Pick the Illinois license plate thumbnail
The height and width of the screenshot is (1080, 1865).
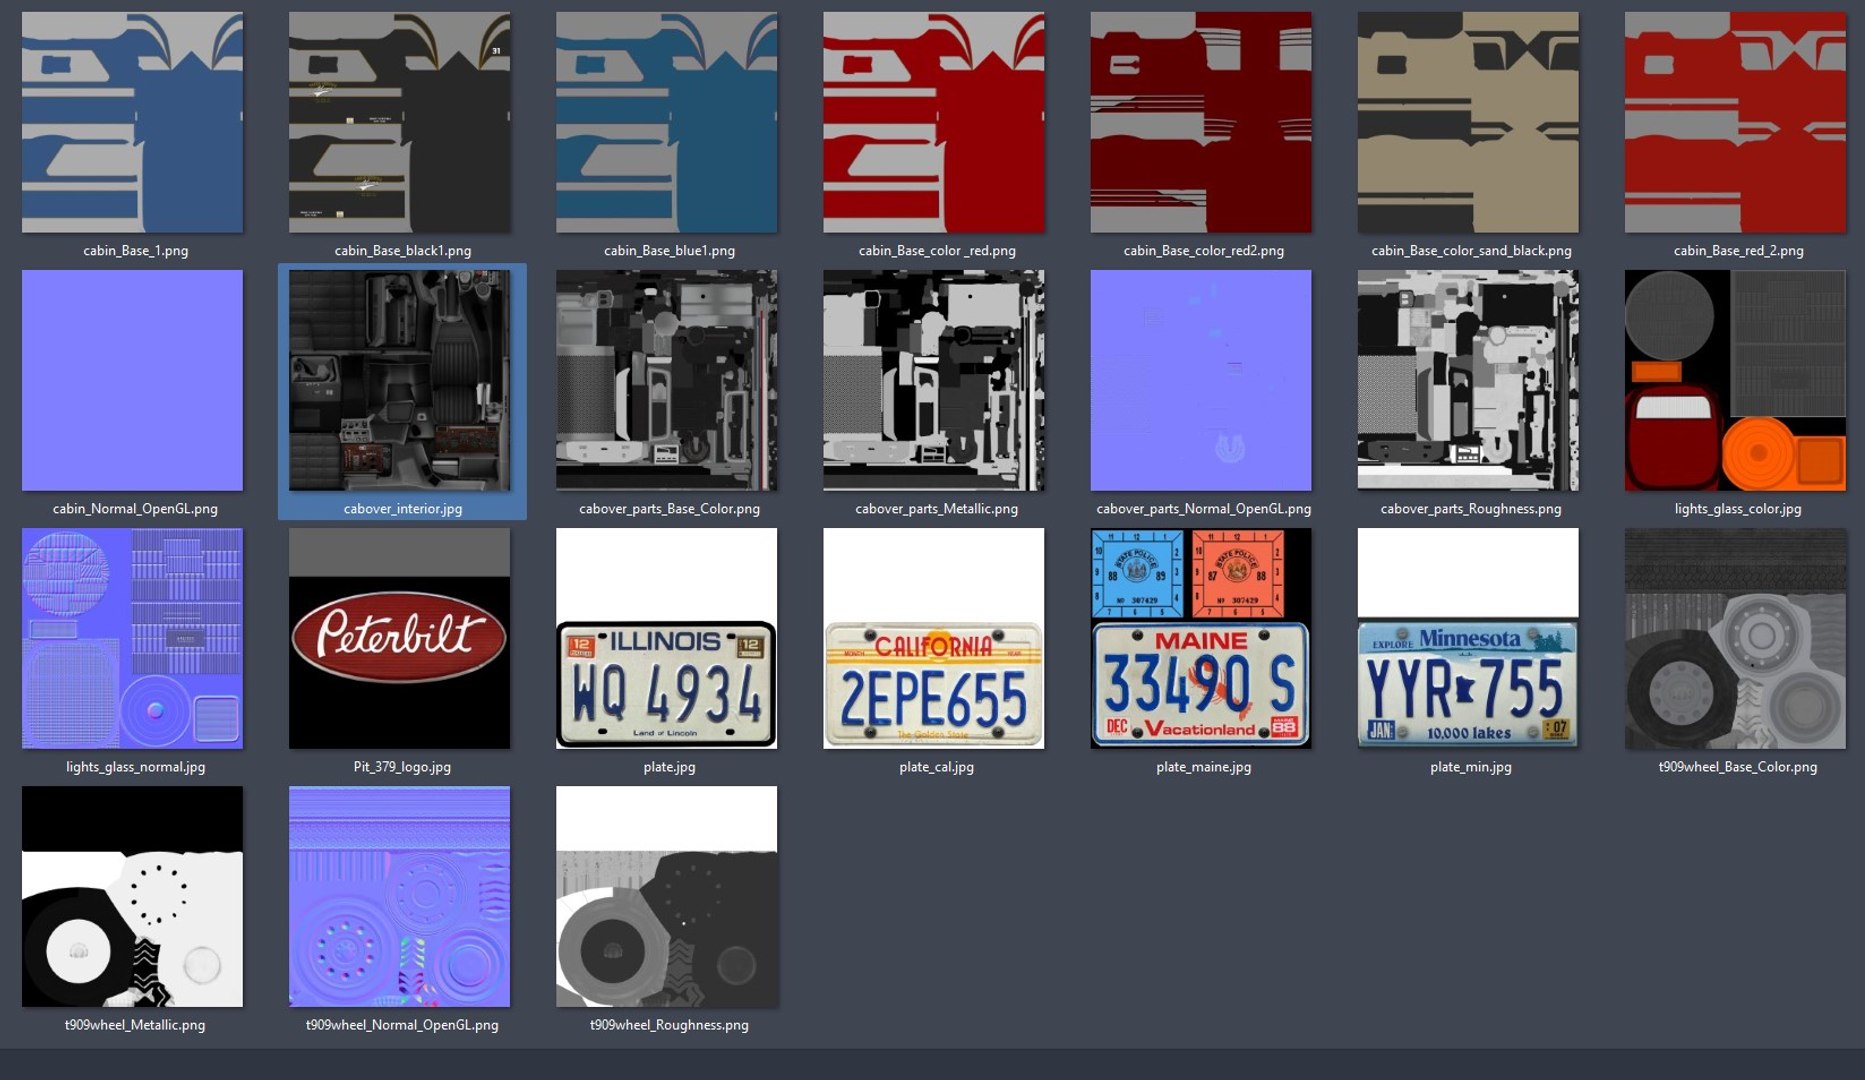[666, 638]
